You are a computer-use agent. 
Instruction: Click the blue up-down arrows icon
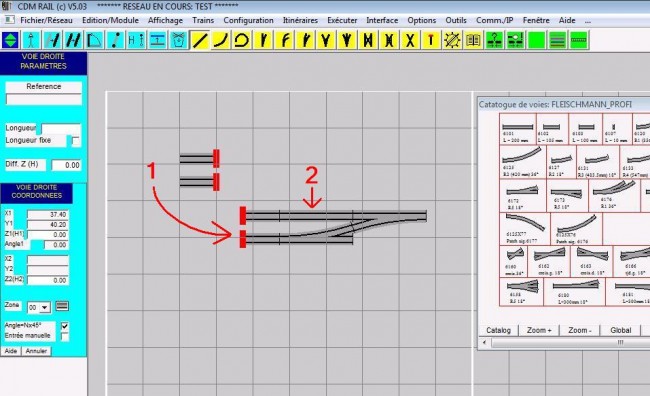[x=10, y=40]
